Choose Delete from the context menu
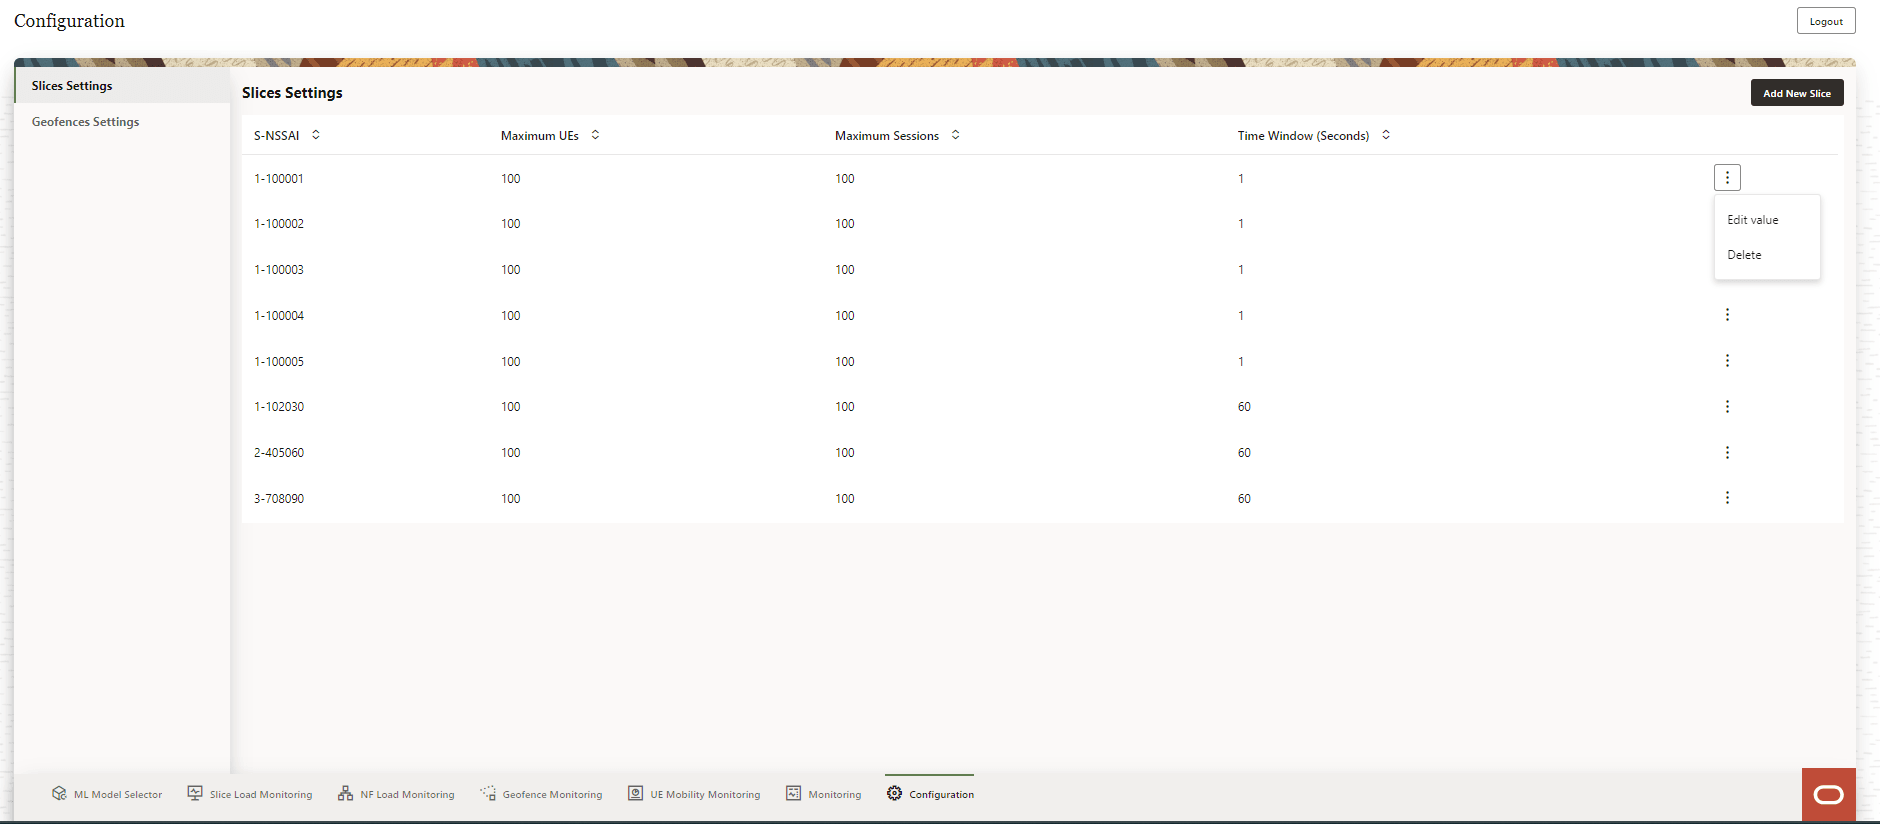 (x=1767, y=255)
